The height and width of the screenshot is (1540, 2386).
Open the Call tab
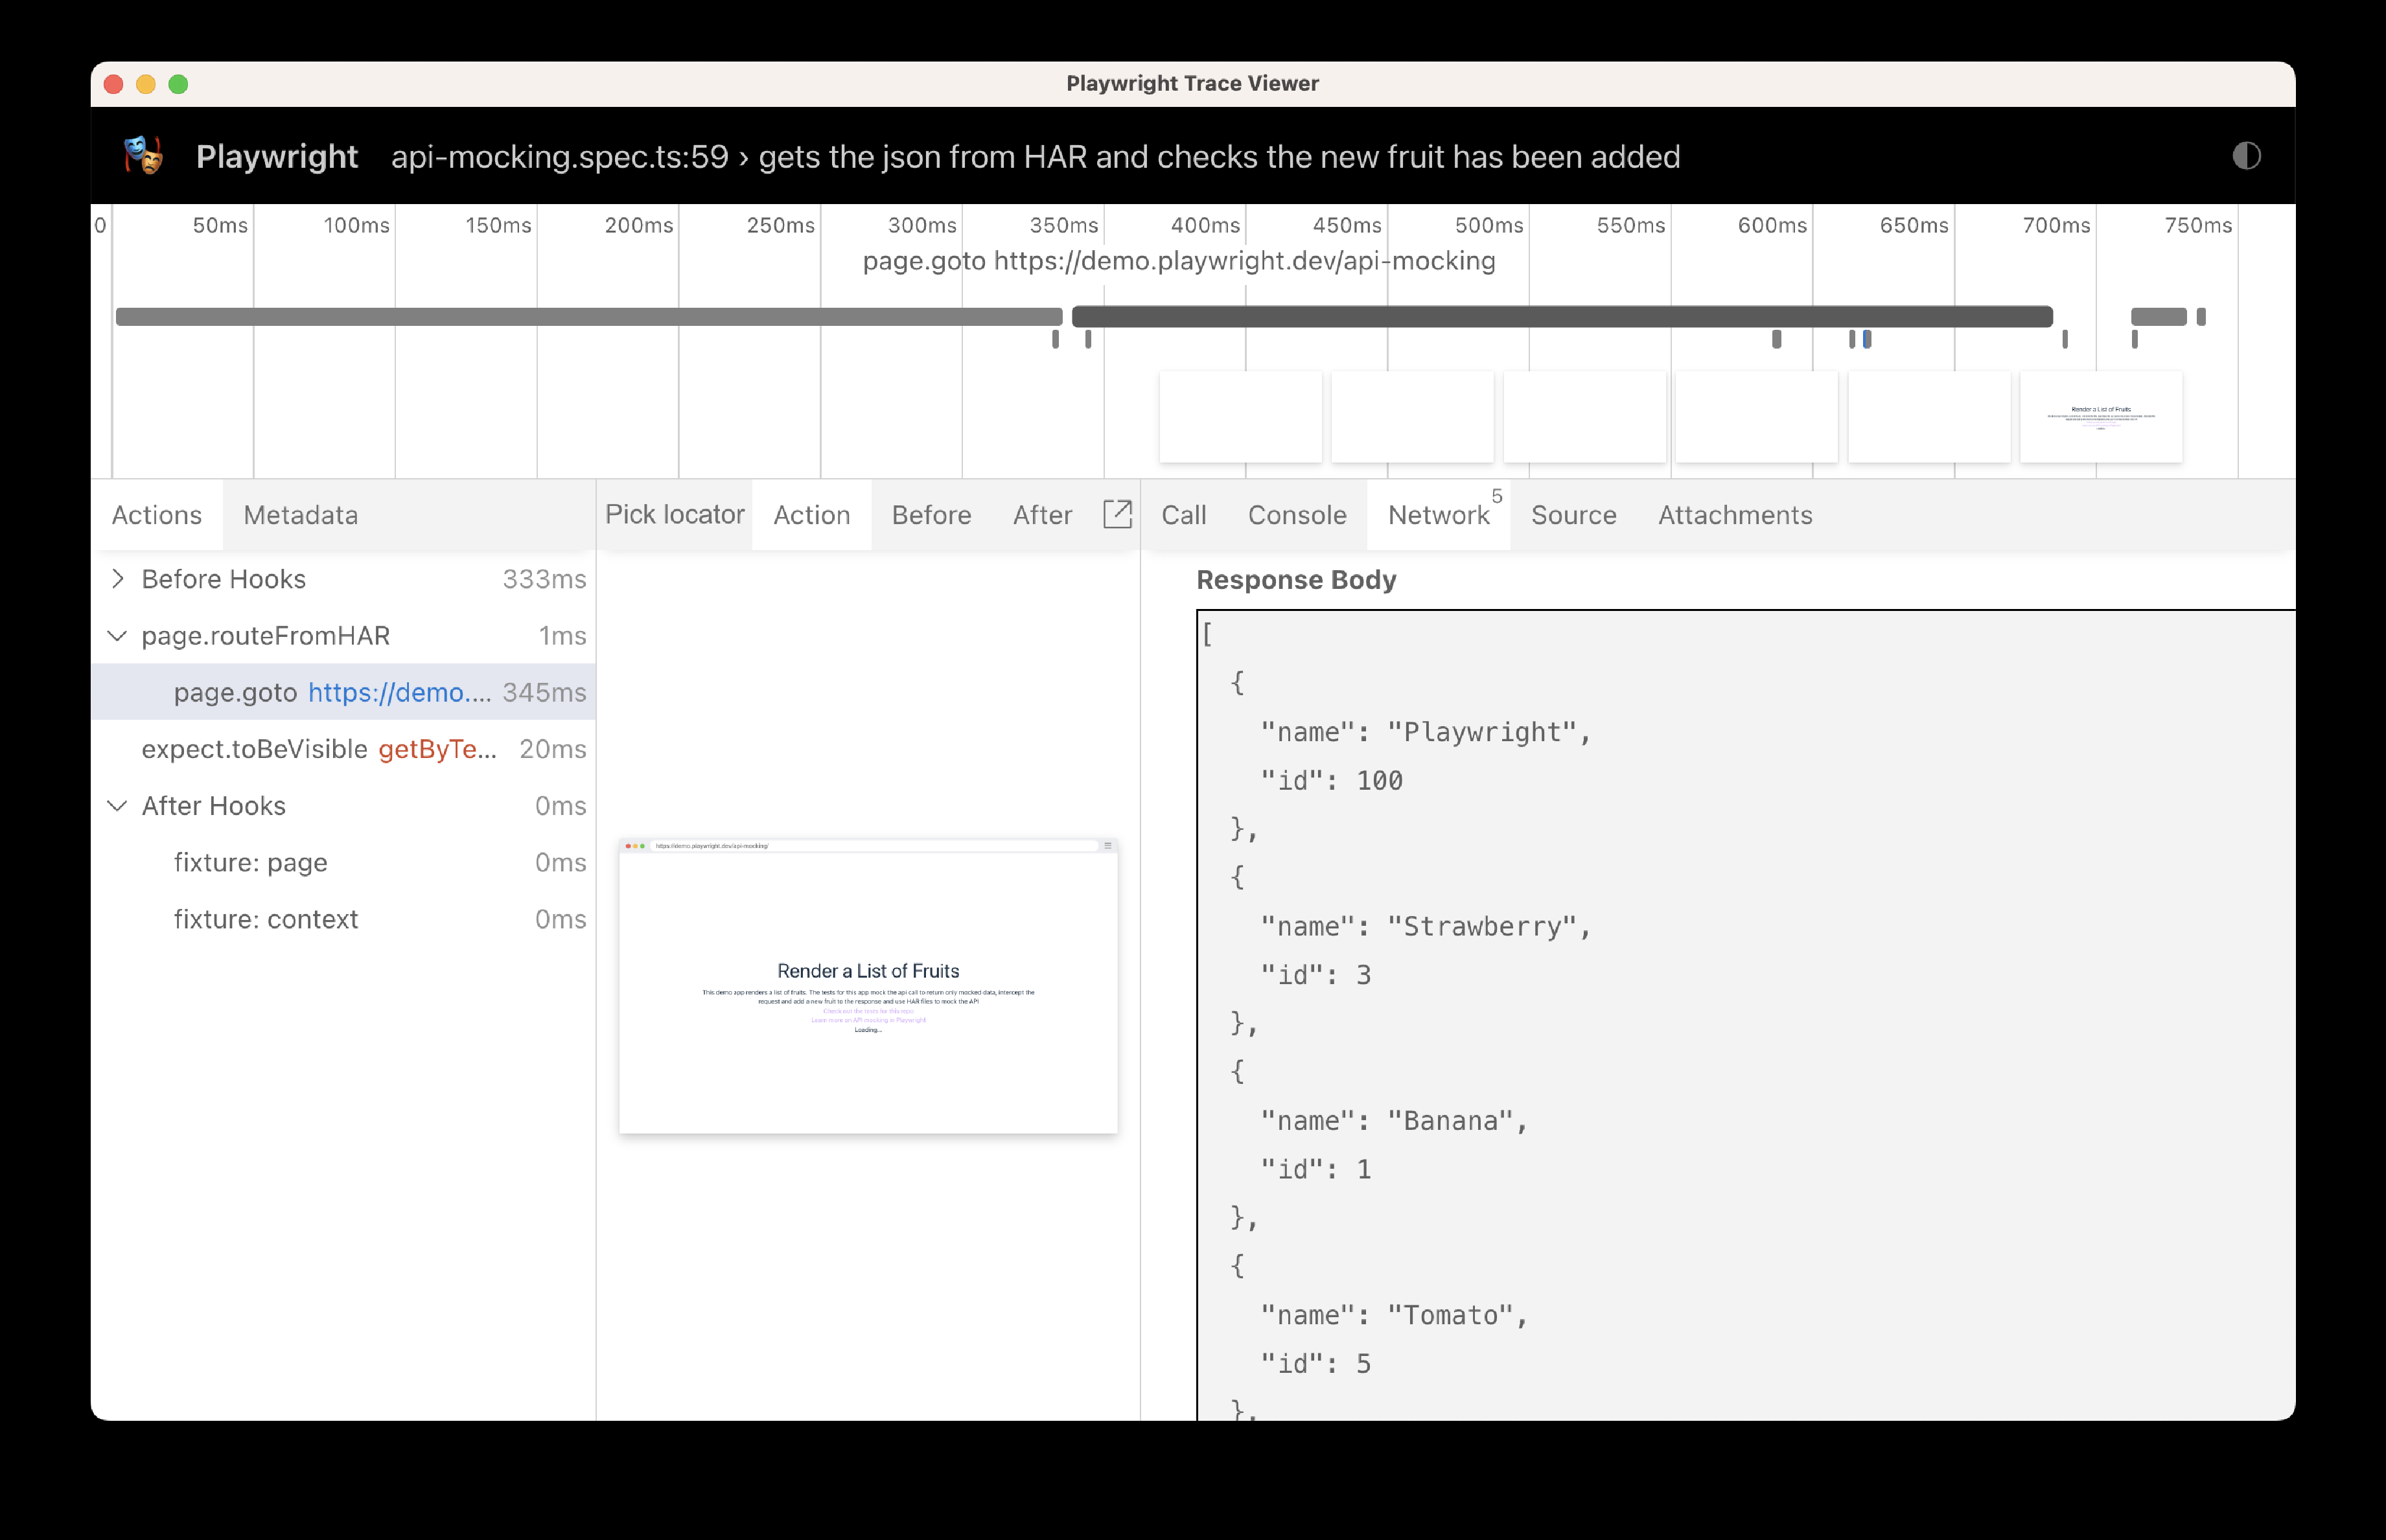(x=1184, y=515)
